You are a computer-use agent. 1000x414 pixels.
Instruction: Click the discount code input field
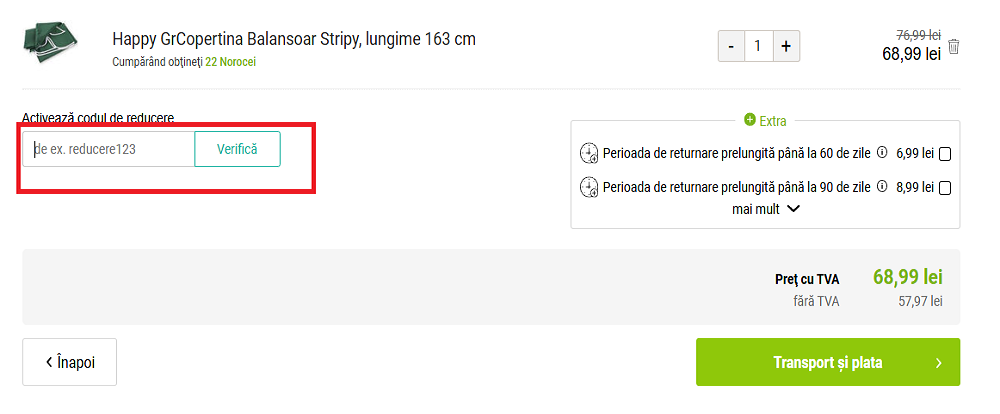pos(110,149)
